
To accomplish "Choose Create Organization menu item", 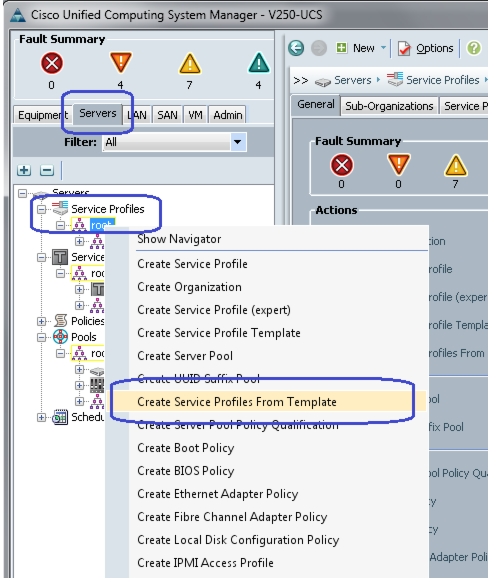I will (189, 287).
